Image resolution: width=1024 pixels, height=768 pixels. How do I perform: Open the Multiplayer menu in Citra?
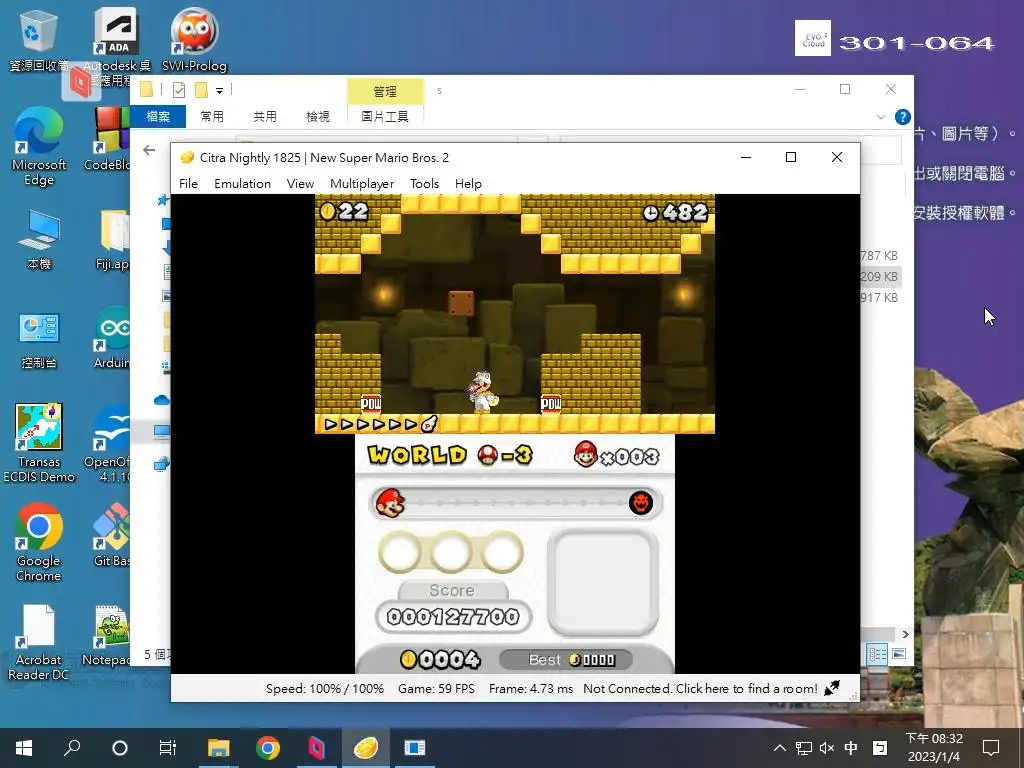pyautogui.click(x=362, y=184)
